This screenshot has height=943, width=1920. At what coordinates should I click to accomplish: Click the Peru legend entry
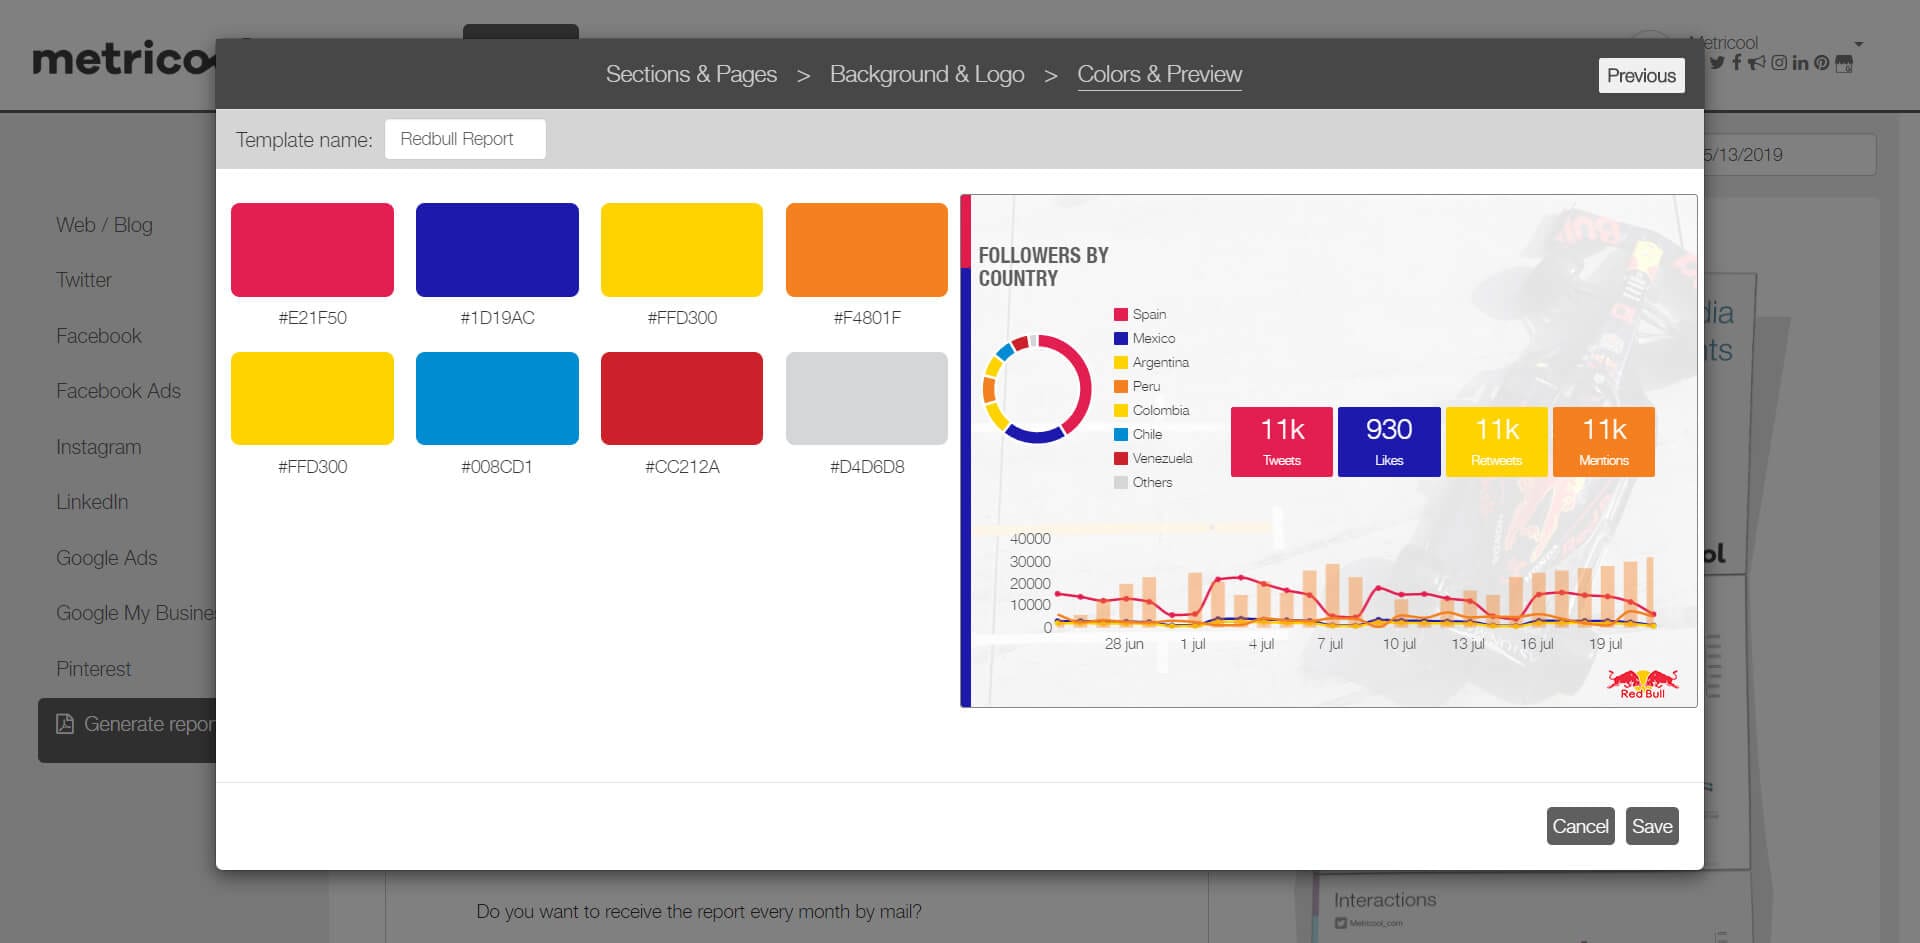[x=1138, y=386]
